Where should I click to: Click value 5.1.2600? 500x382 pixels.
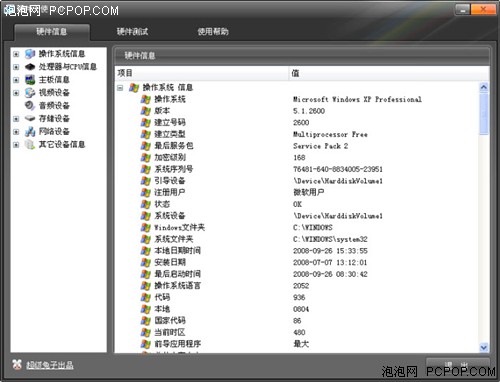309,111
